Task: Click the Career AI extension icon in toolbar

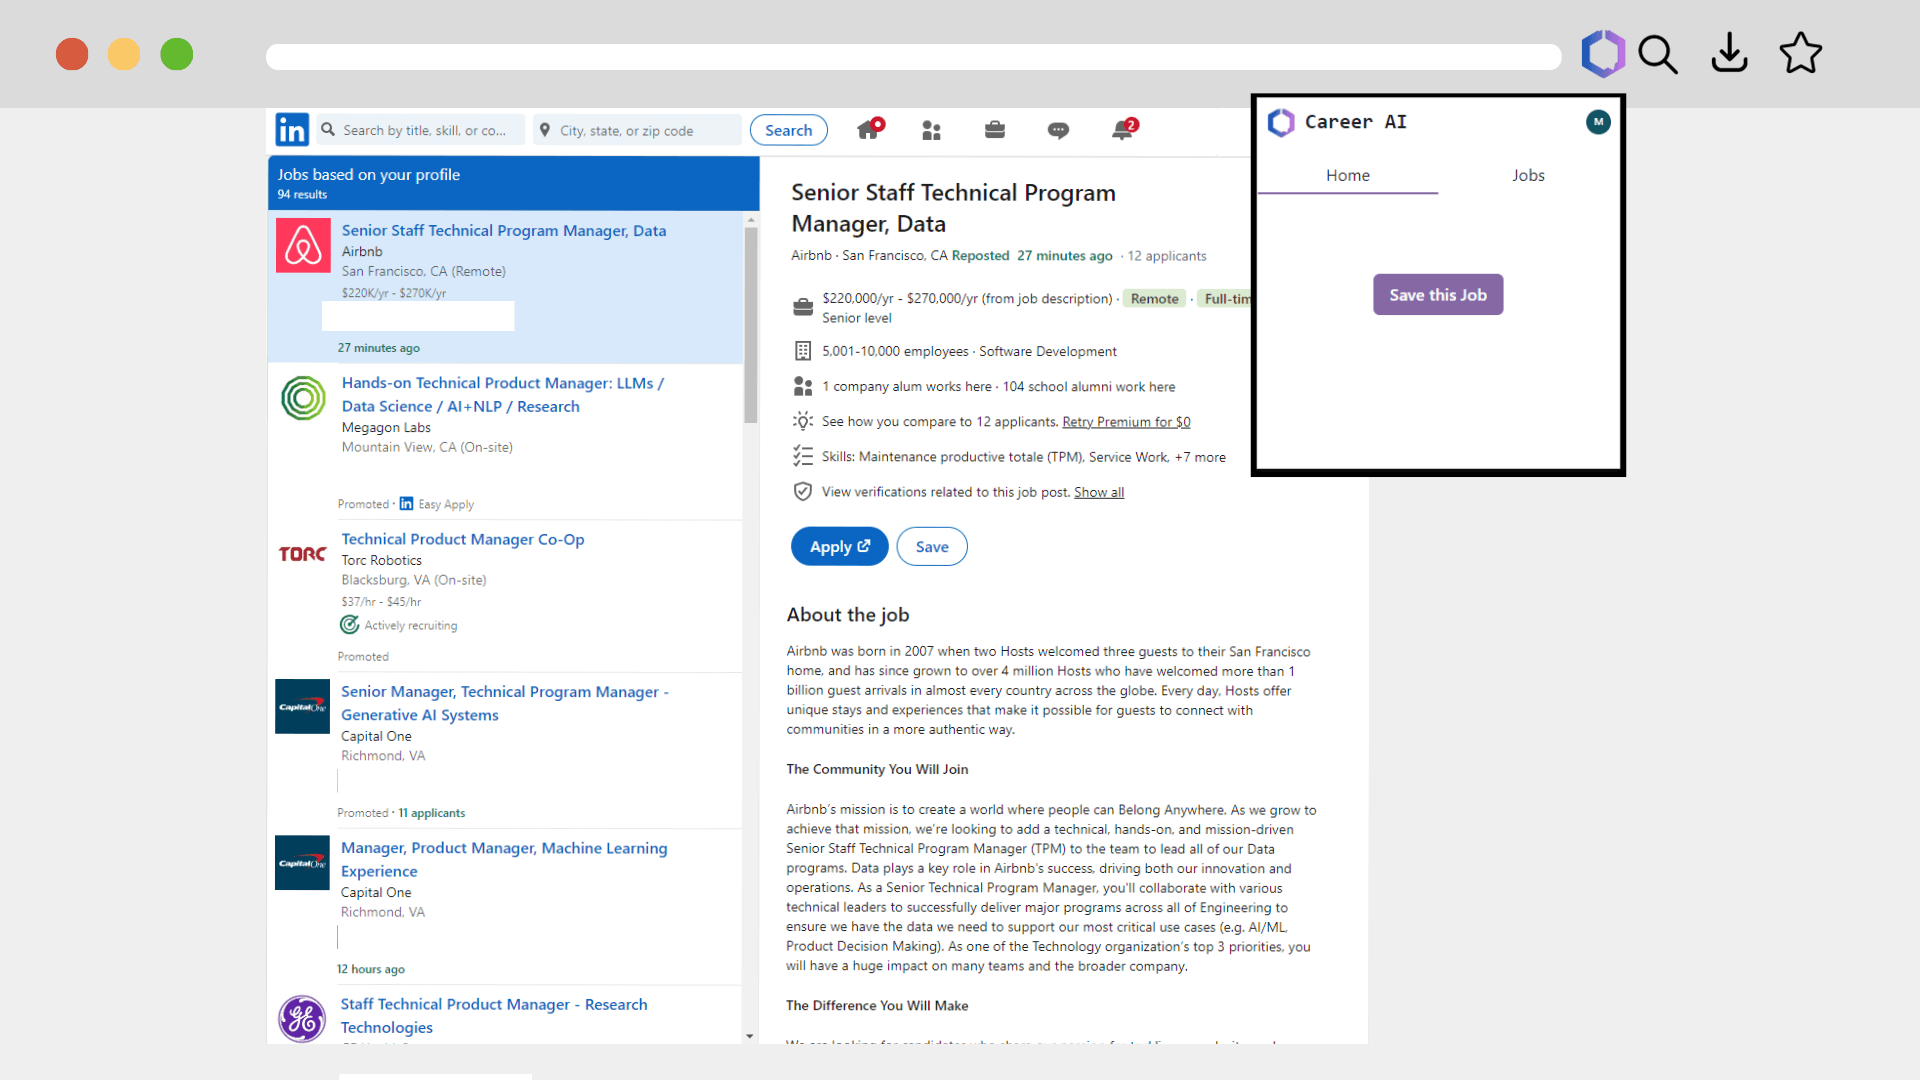Action: click(1602, 54)
